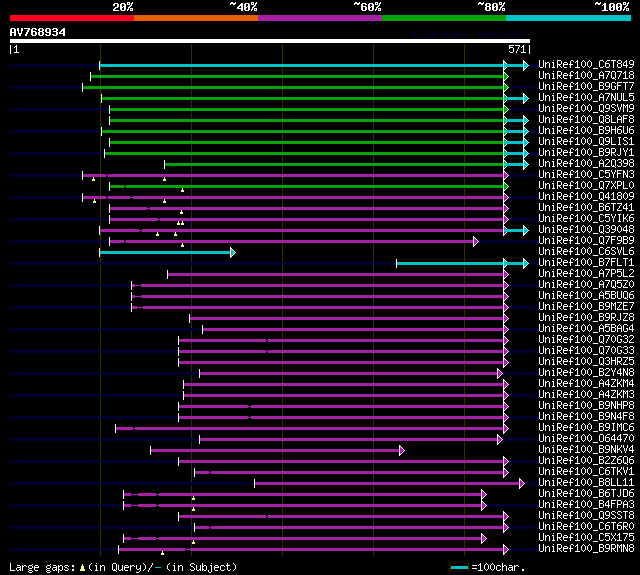This screenshot has height=575, width=640.
Task: Open UniRef100_C6T6R0 entry
Action: (x=586, y=527)
